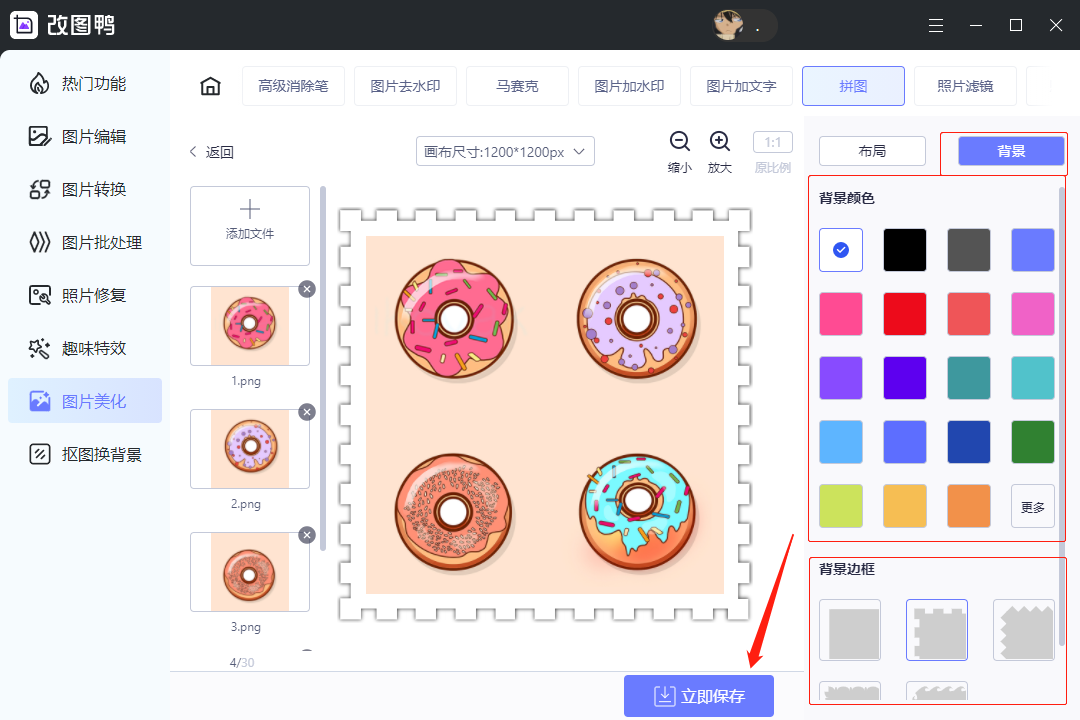Select the checked white background swatch
Viewport: 1080px width, 720px height.
[x=841, y=250]
